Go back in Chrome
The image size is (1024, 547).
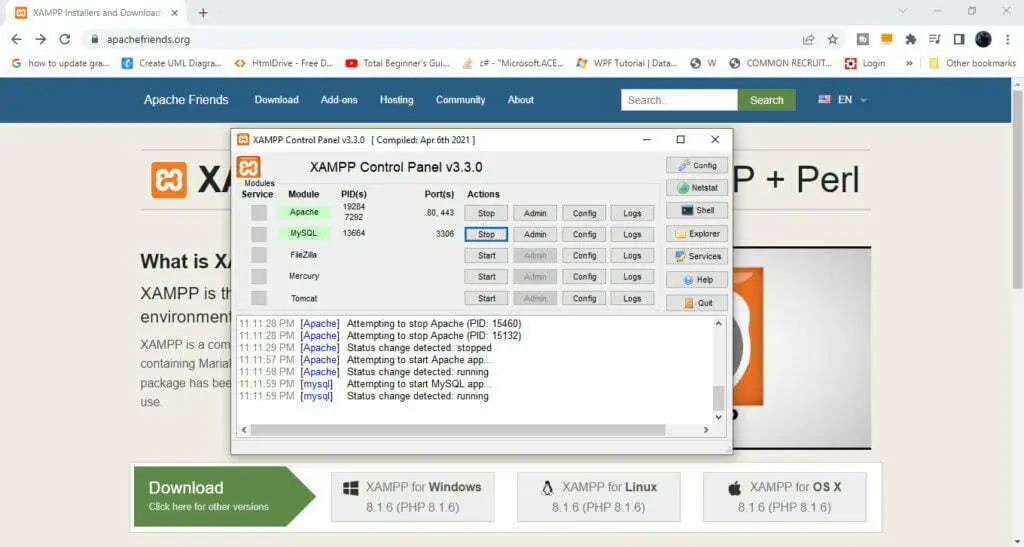coord(16,39)
